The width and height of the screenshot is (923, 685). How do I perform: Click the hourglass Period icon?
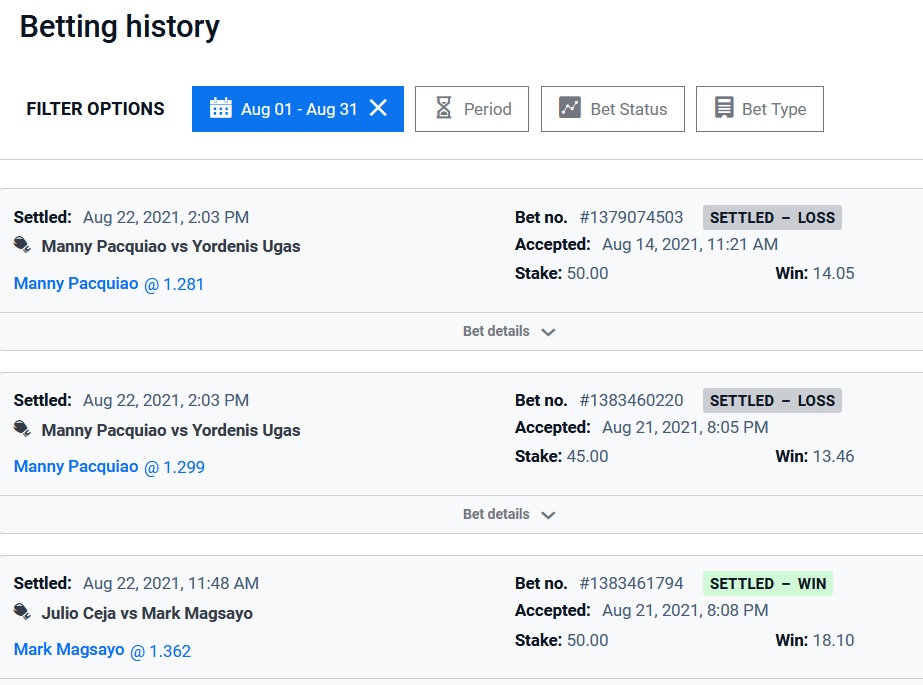(x=444, y=109)
